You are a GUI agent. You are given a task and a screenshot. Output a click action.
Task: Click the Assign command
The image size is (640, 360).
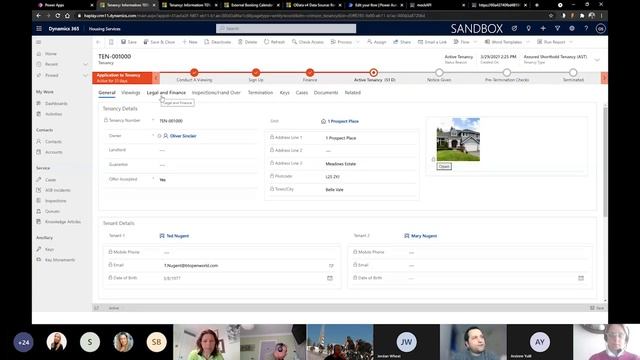click(377, 42)
